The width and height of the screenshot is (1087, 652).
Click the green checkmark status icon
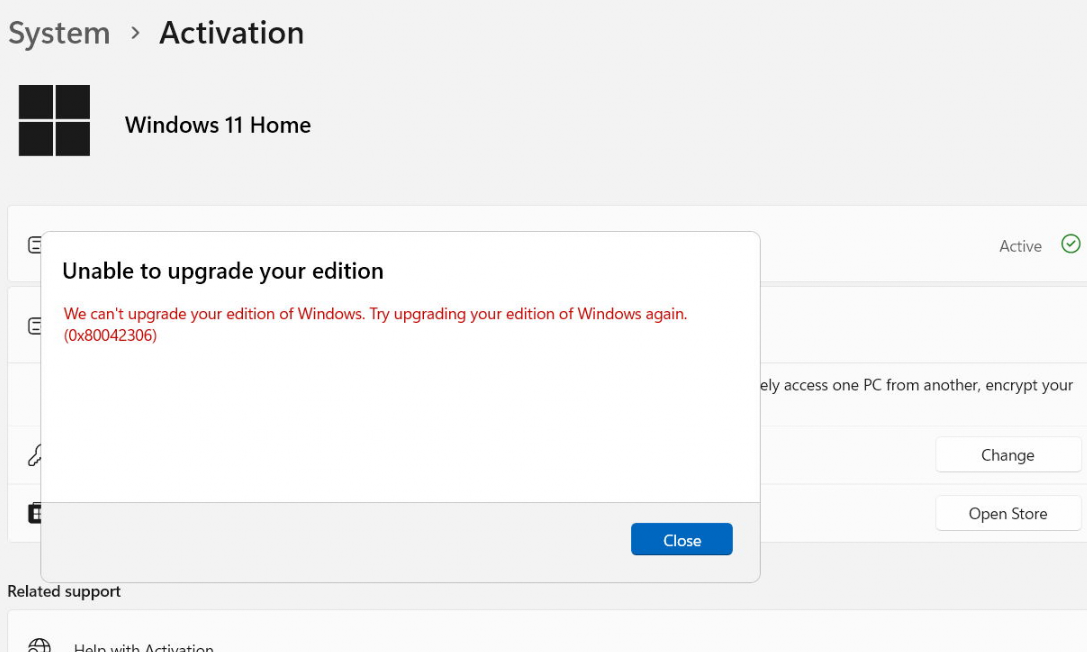(x=1070, y=244)
